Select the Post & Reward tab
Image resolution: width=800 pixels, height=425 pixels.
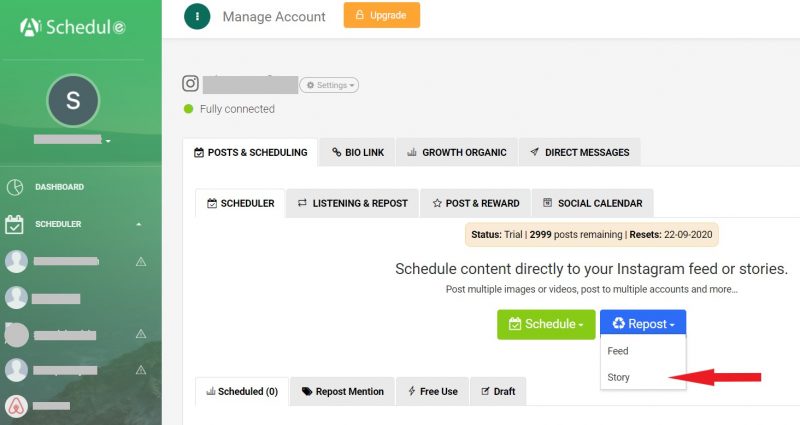(476, 203)
